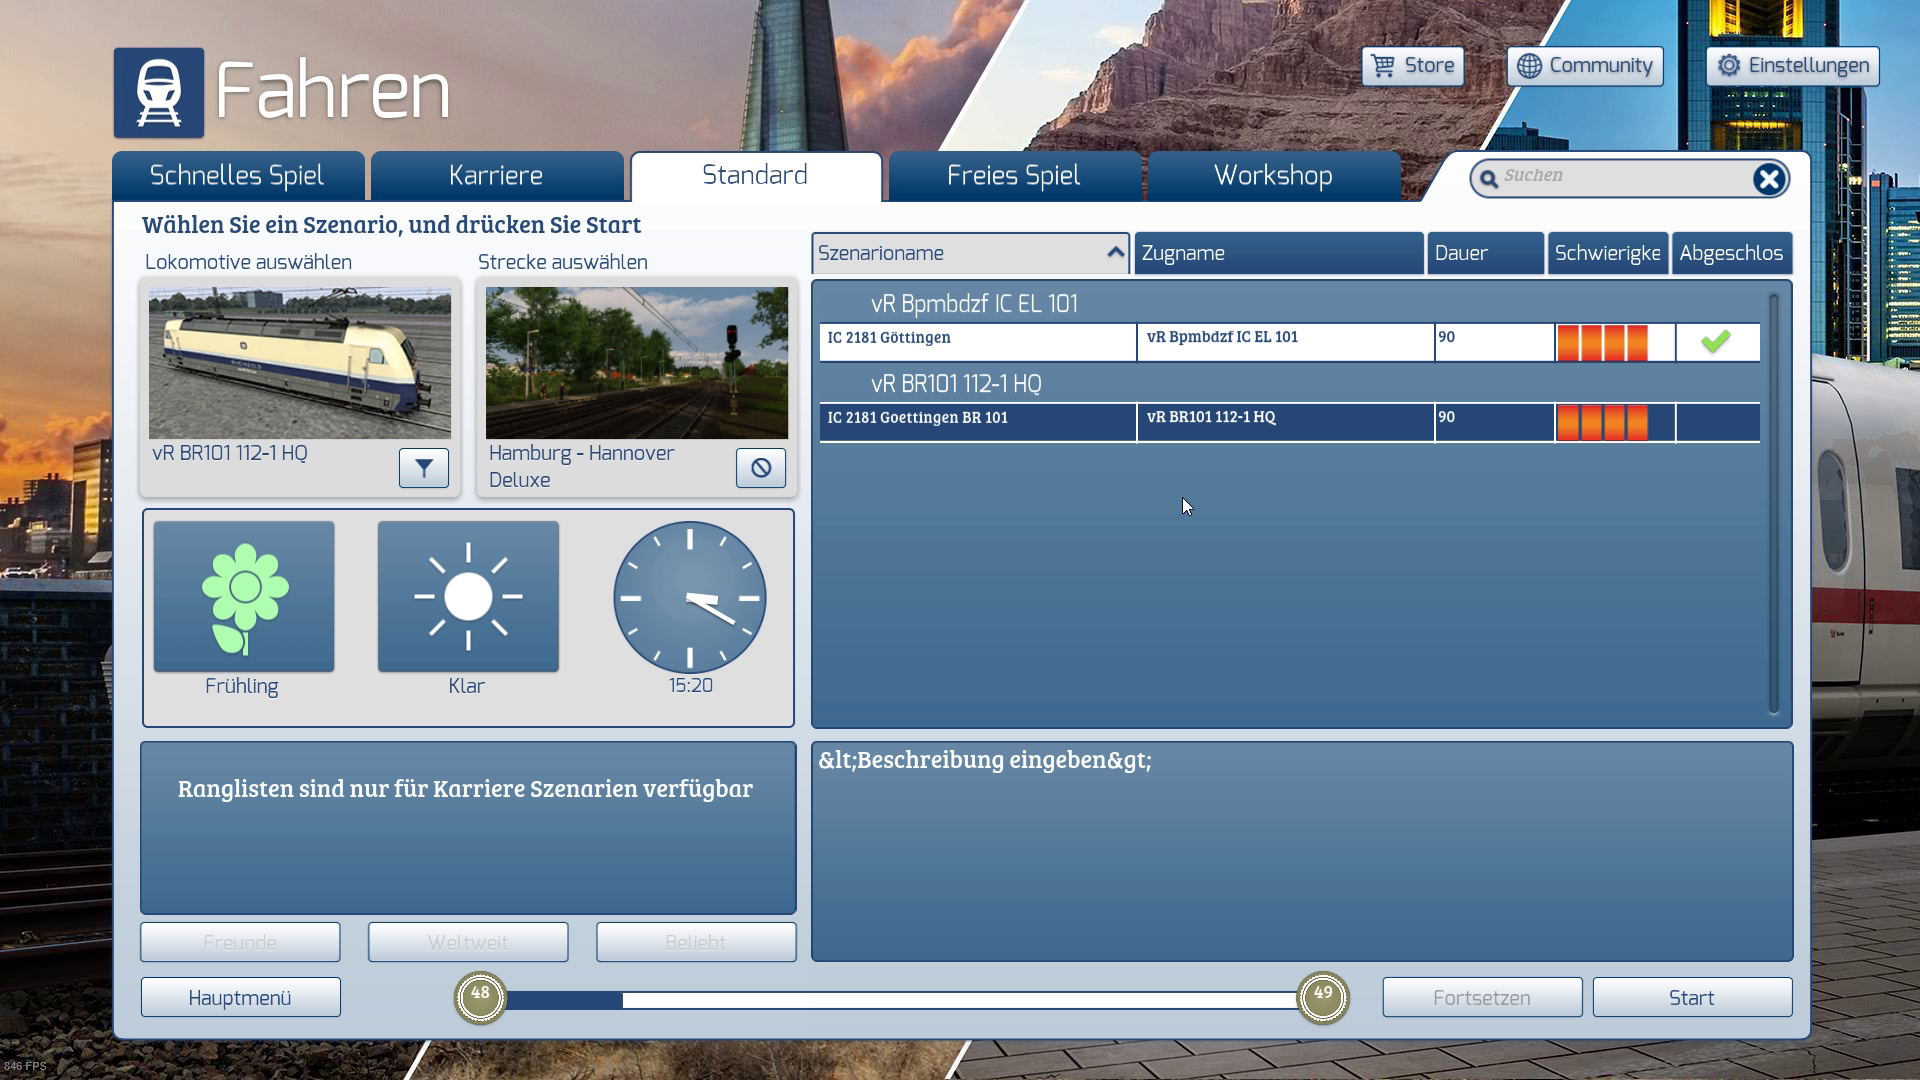1920x1080 pixels.
Task: Open Einstellungen settings
Action: pos(1792,66)
